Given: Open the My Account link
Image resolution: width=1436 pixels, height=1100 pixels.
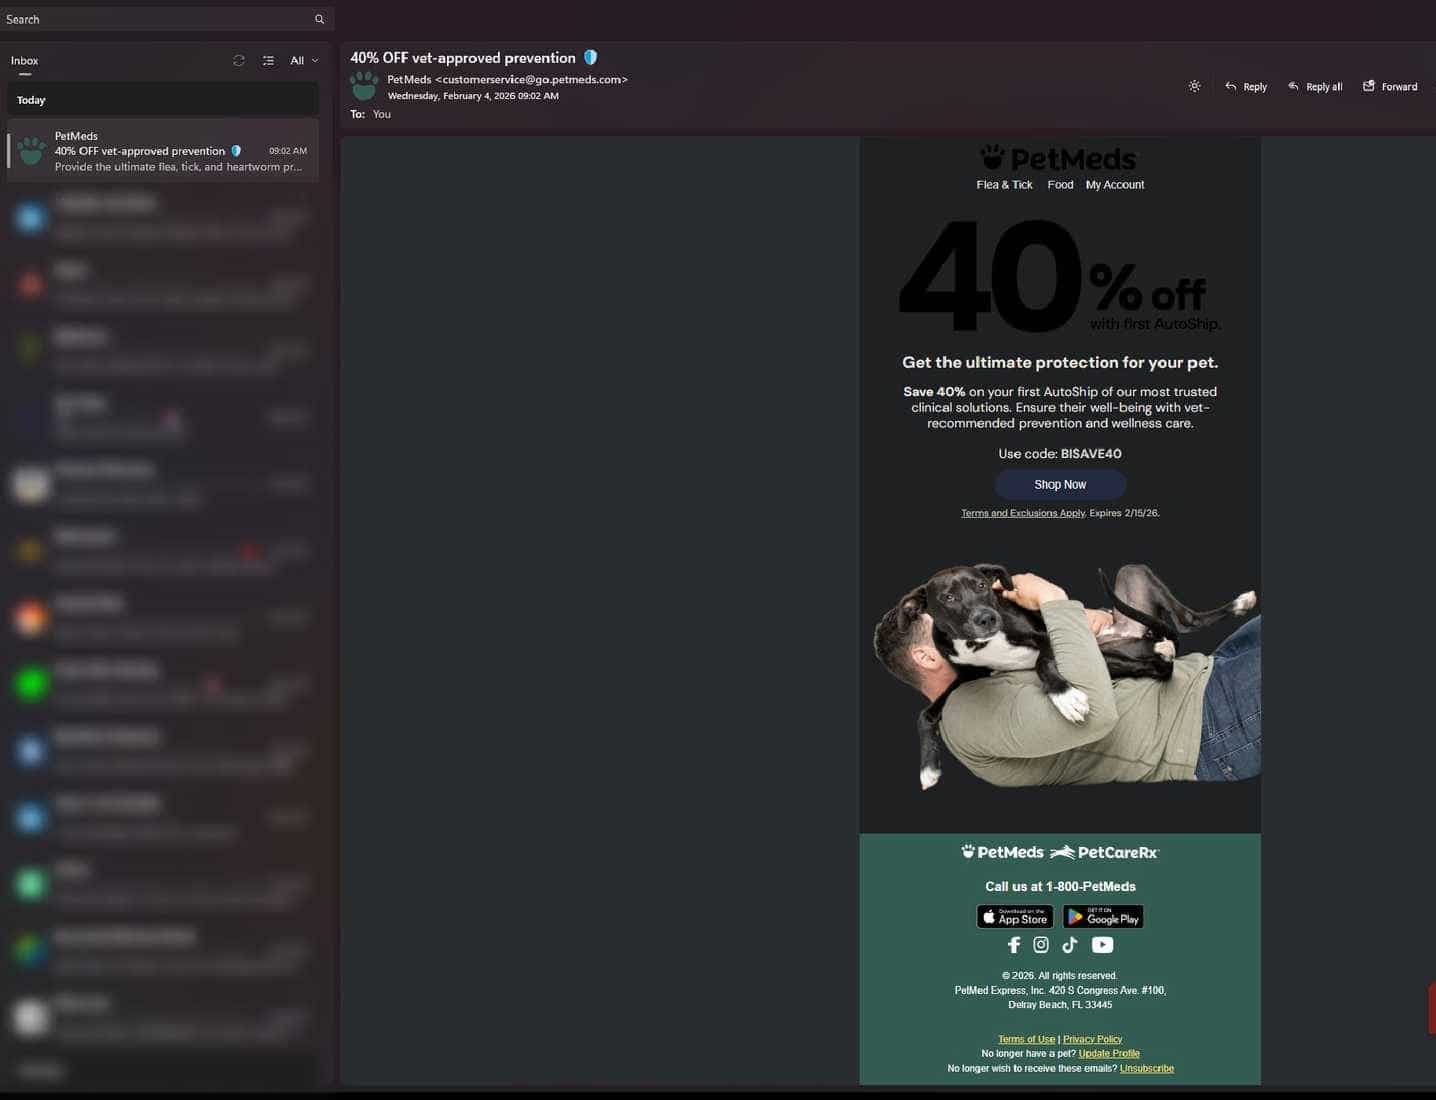Looking at the screenshot, I should (1115, 185).
